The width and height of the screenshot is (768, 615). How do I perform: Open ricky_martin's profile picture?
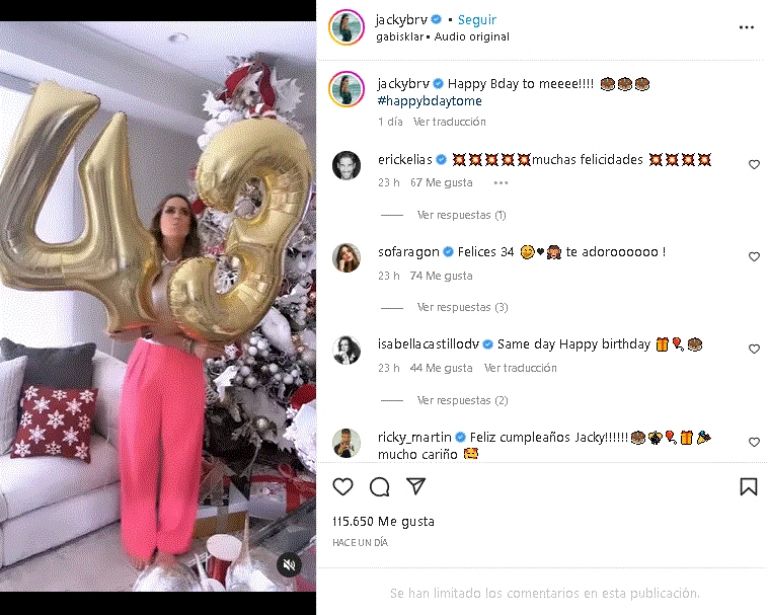coord(346,442)
